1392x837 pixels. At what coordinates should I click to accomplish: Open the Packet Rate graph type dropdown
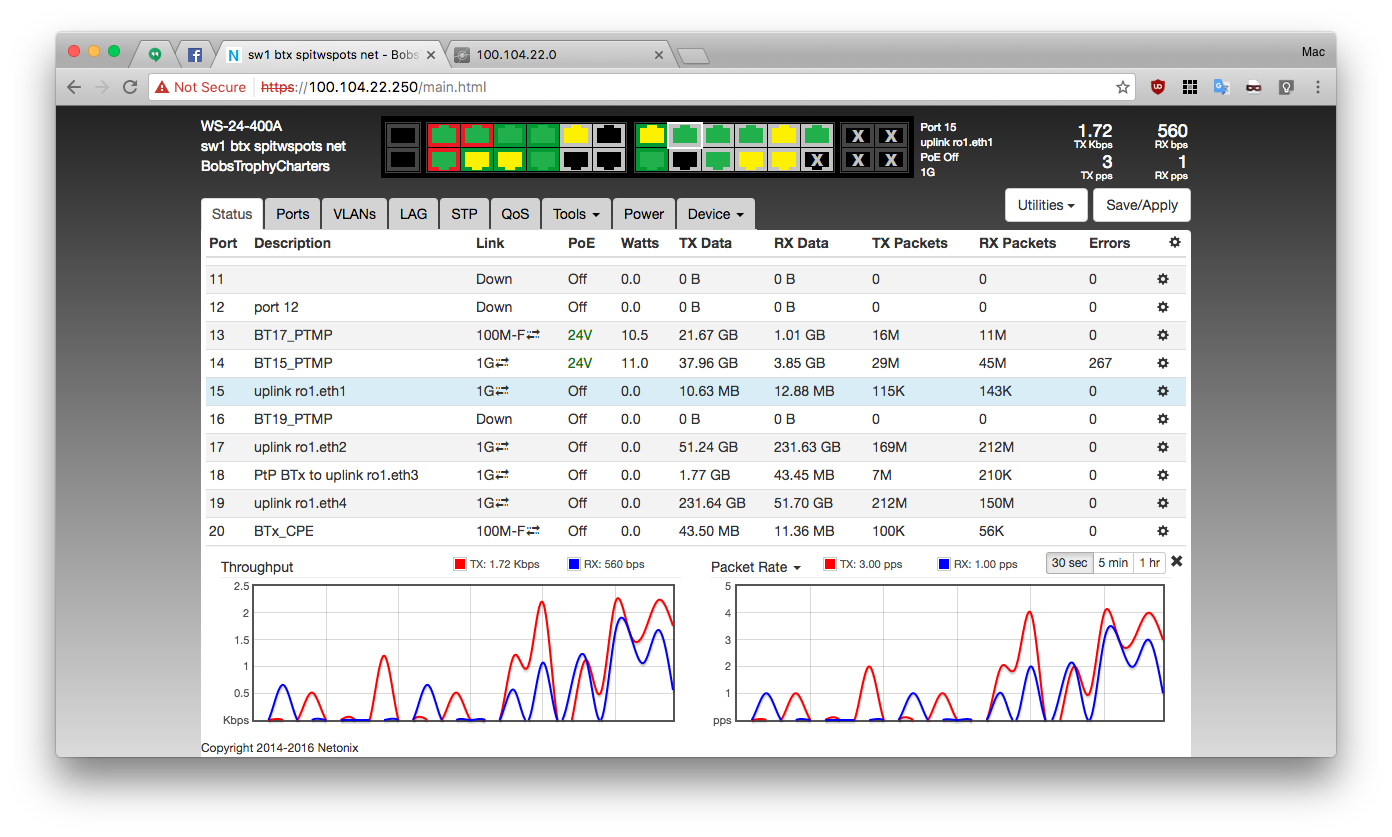[x=756, y=567]
